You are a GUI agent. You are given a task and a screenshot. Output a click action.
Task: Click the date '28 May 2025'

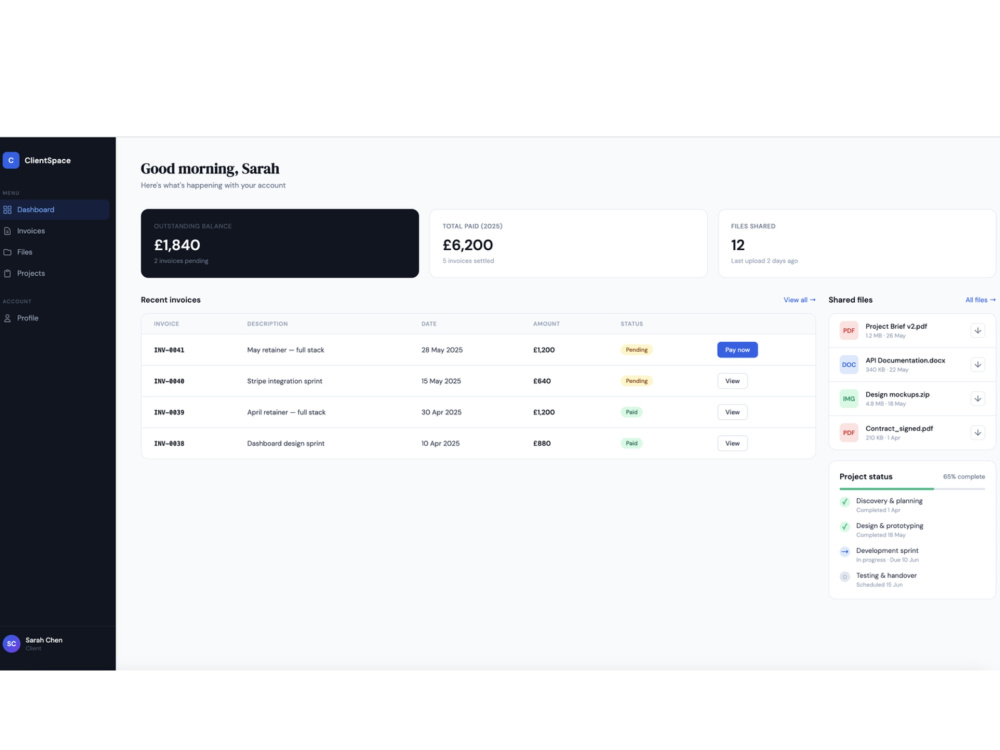click(x=442, y=350)
